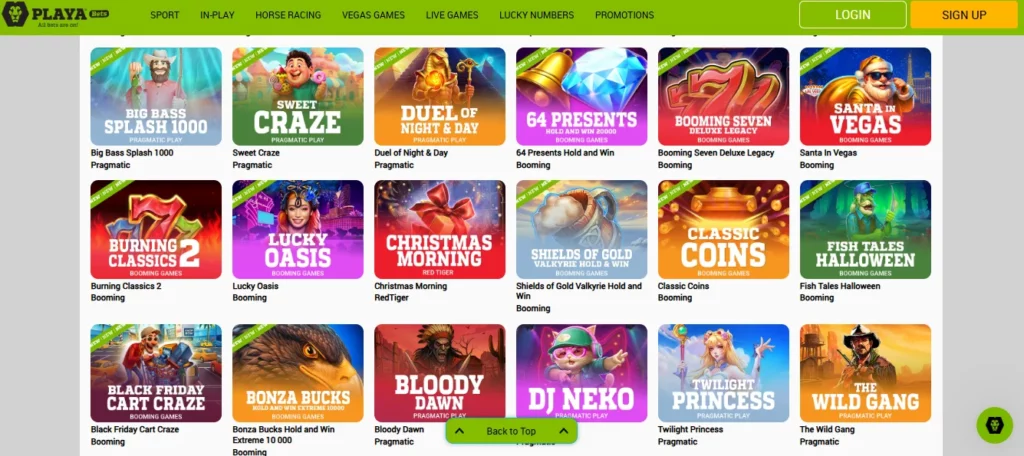Open the Lucky Numbers page
Viewport: 1024px width, 456px height.
tap(536, 15)
